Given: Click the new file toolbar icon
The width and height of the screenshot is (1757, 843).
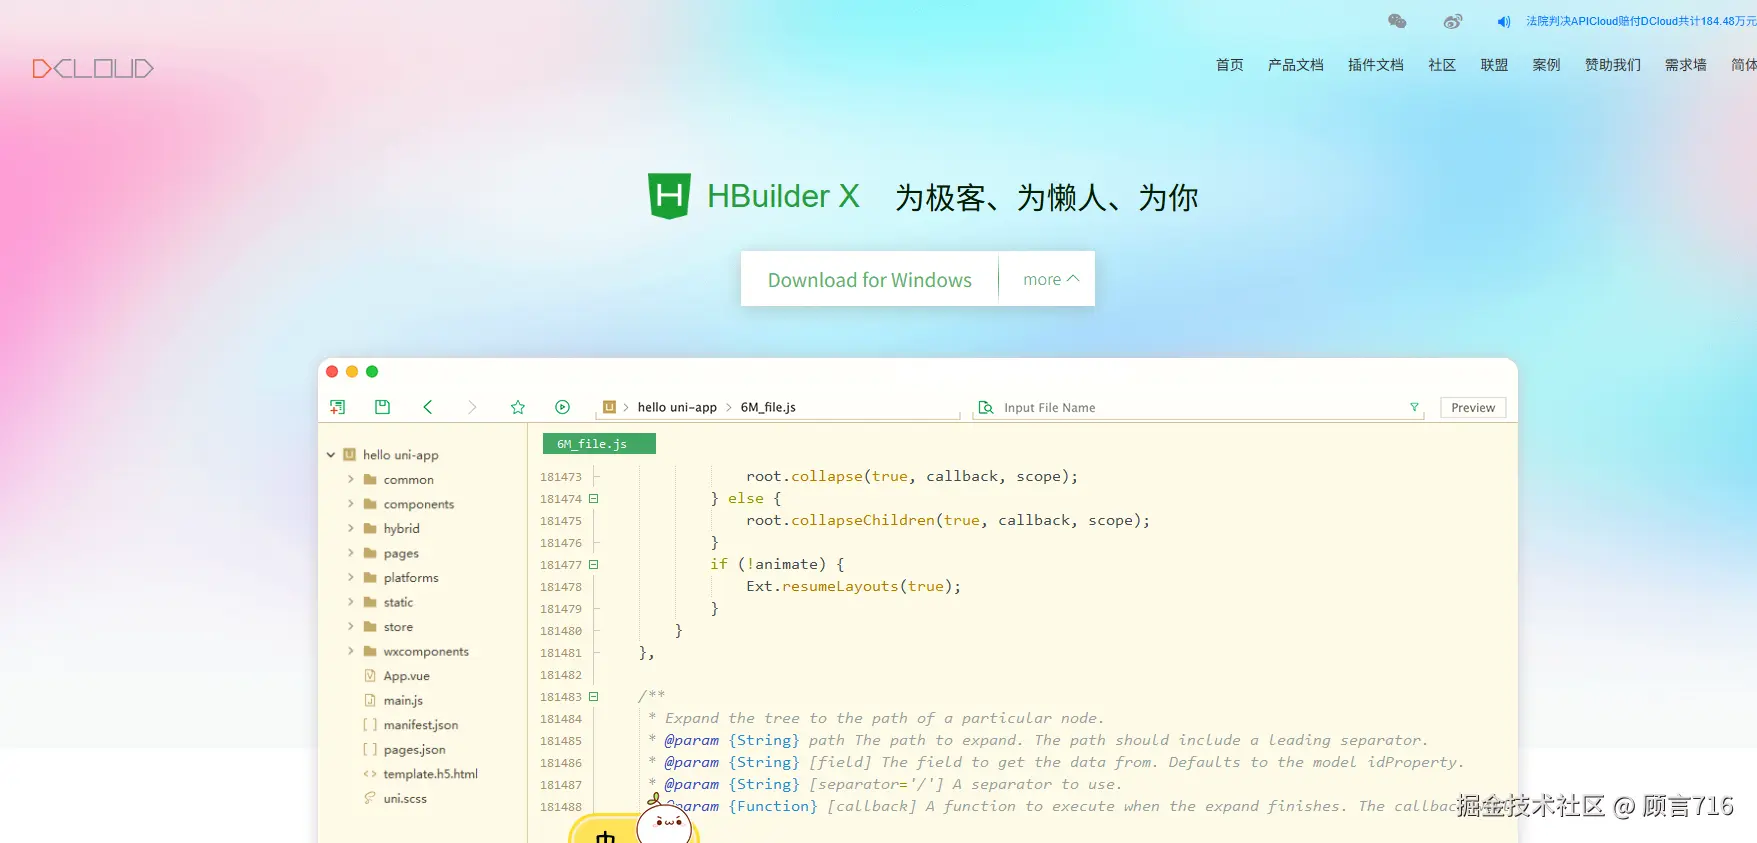Looking at the screenshot, I should (338, 407).
